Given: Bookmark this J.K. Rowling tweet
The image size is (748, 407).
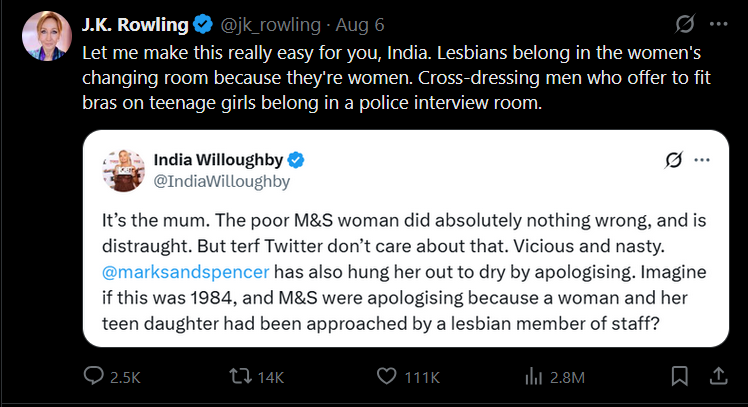Looking at the screenshot, I should (x=679, y=376).
